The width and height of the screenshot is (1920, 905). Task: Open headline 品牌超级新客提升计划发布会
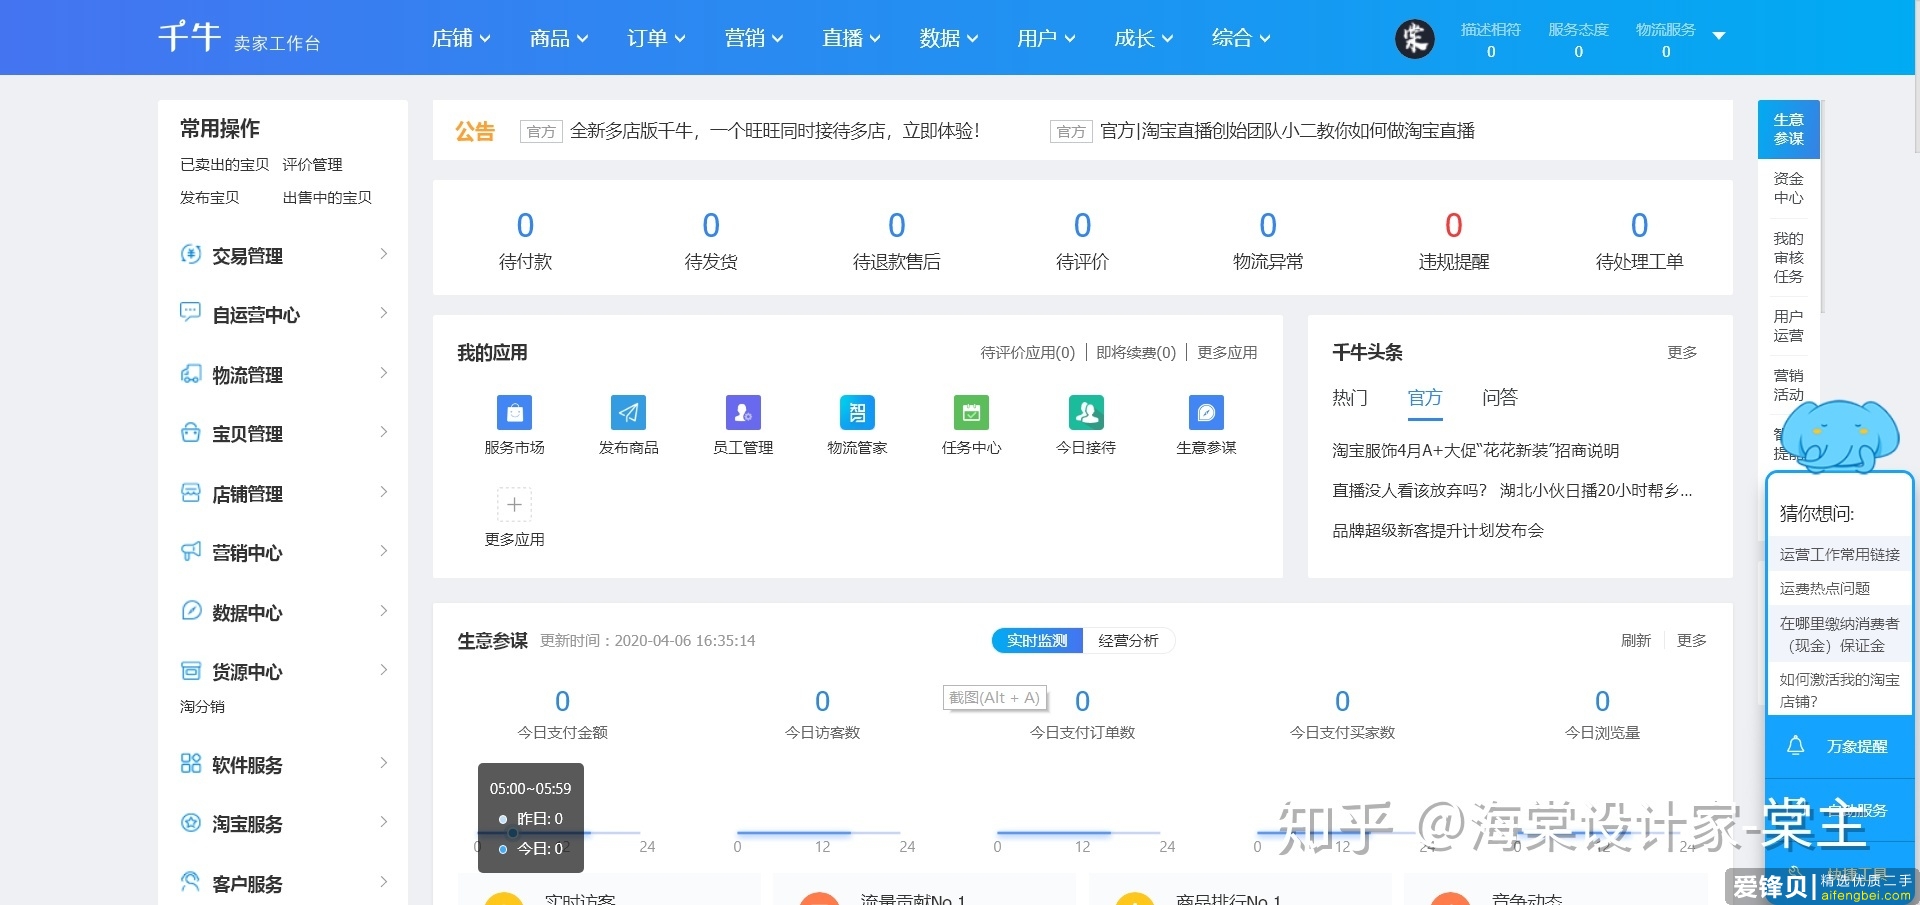pyautogui.click(x=1438, y=531)
